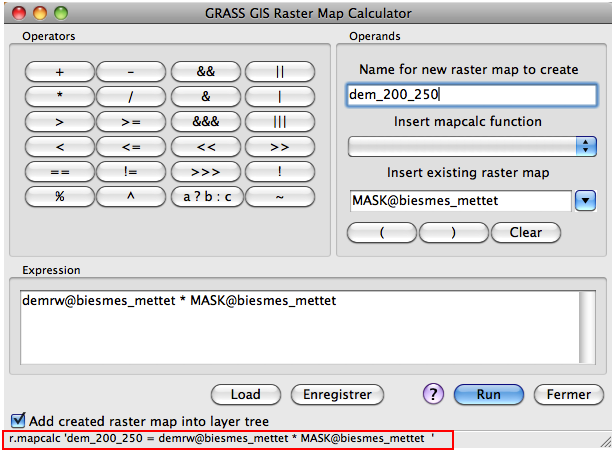Toggle Add created raster map into layer tree
This screenshot has height=452, width=614.
click(x=18, y=421)
